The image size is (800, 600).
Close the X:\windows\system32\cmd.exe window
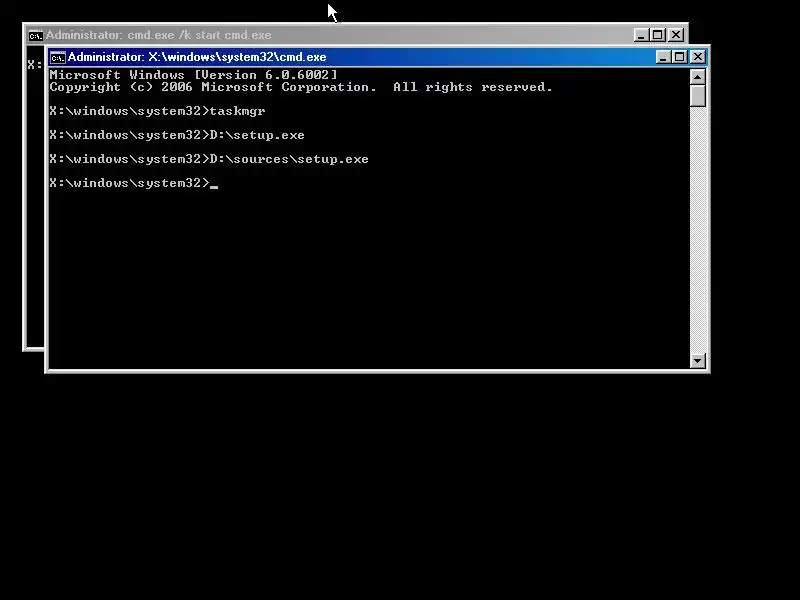697,57
